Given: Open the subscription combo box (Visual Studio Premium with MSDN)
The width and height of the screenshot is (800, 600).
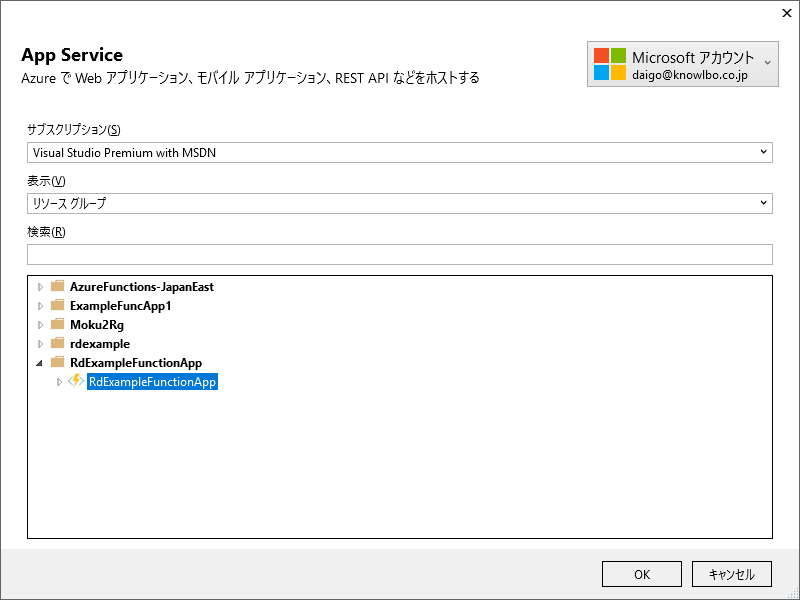Looking at the screenshot, I should tap(399, 153).
